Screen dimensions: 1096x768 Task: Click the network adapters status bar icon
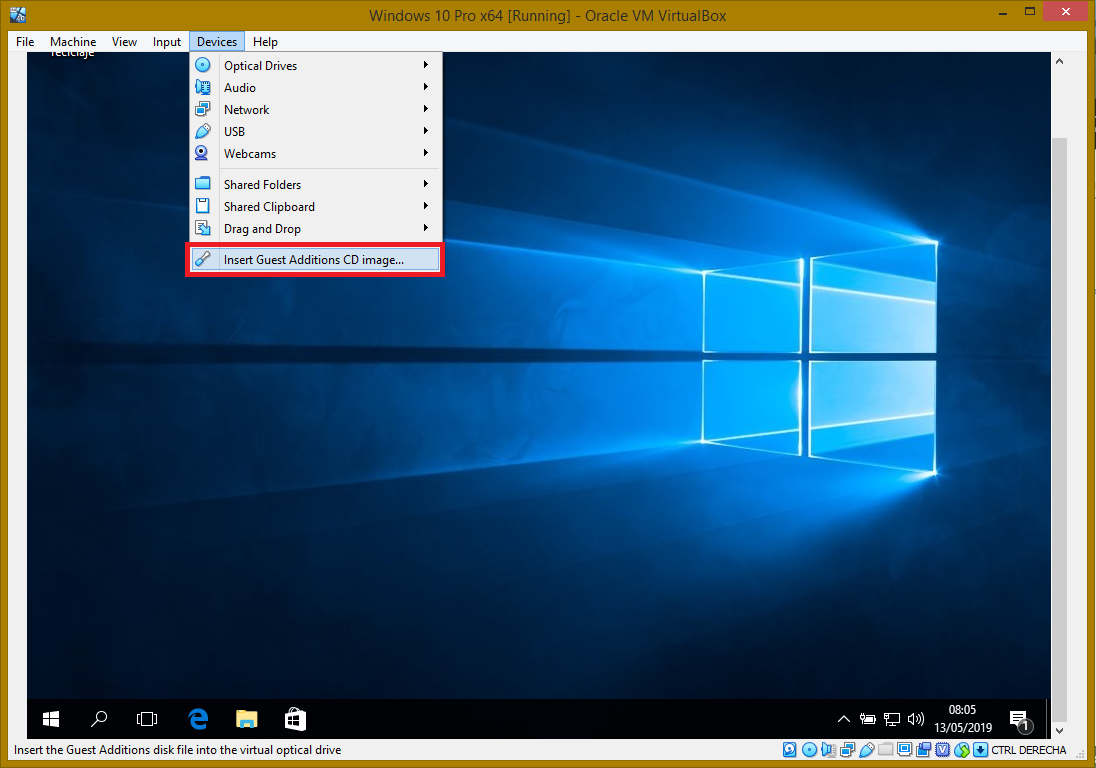point(848,750)
